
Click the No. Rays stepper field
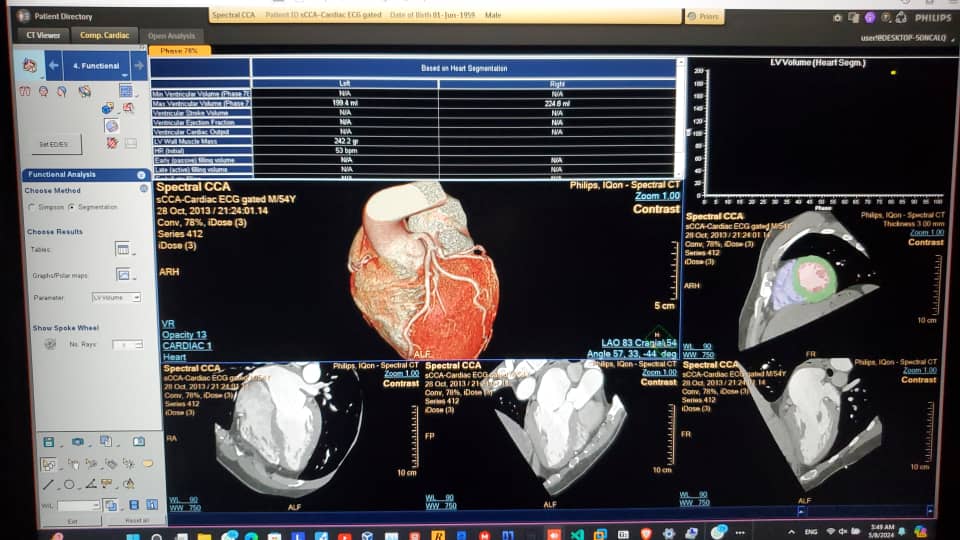(x=127, y=345)
